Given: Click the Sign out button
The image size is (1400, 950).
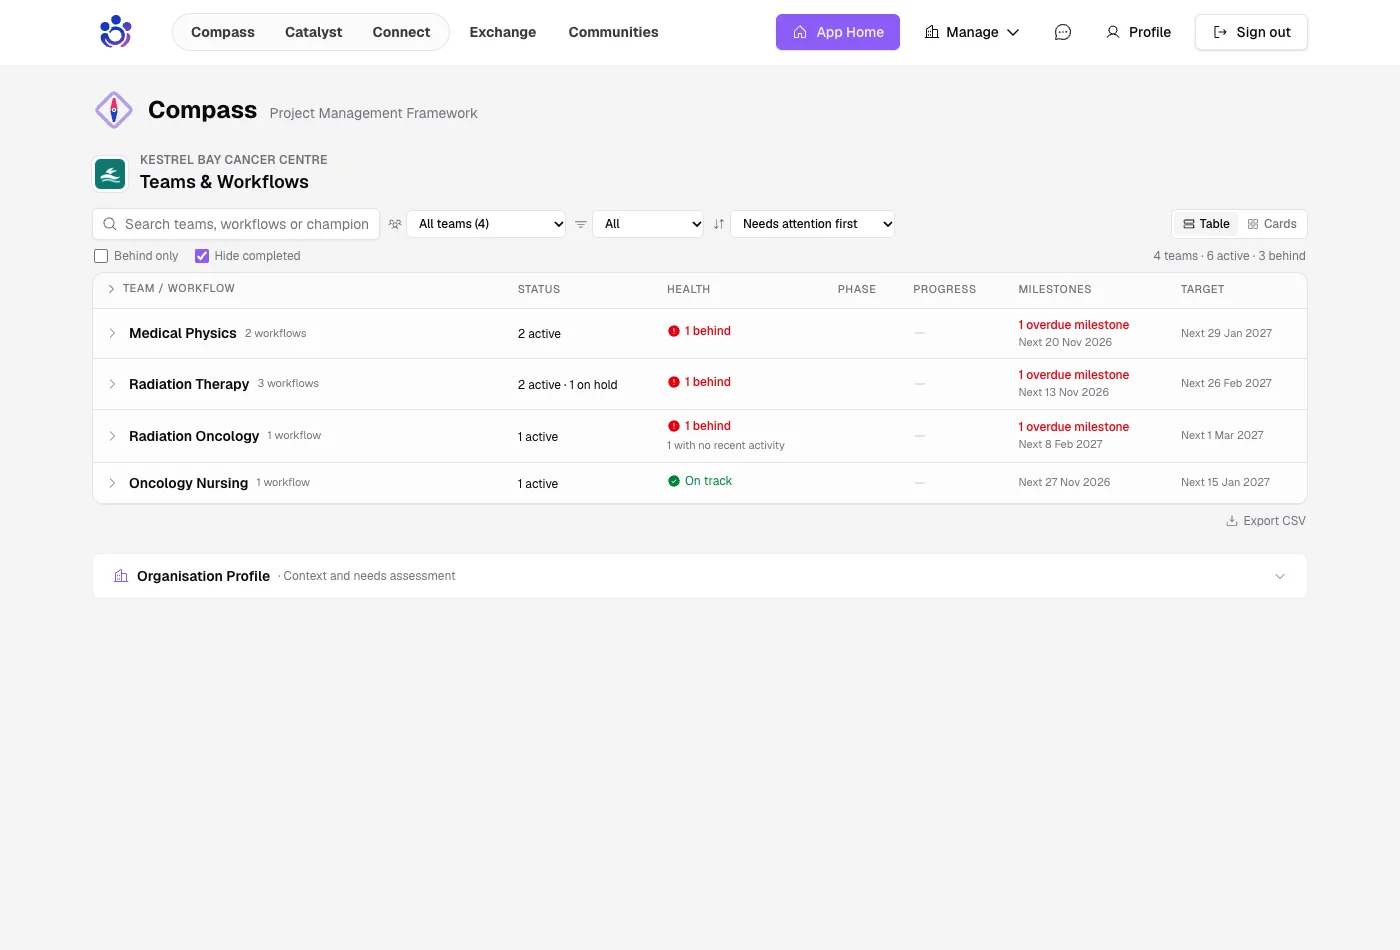Looking at the screenshot, I should 1251,32.
